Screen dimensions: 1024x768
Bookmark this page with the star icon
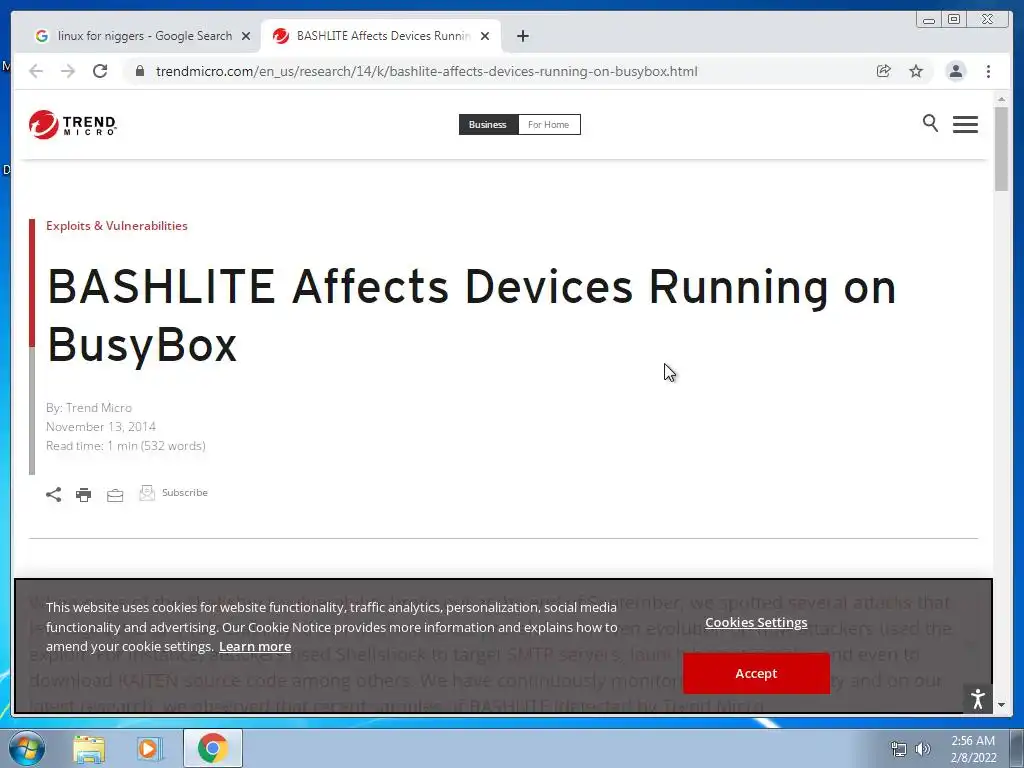pos(916,71)
